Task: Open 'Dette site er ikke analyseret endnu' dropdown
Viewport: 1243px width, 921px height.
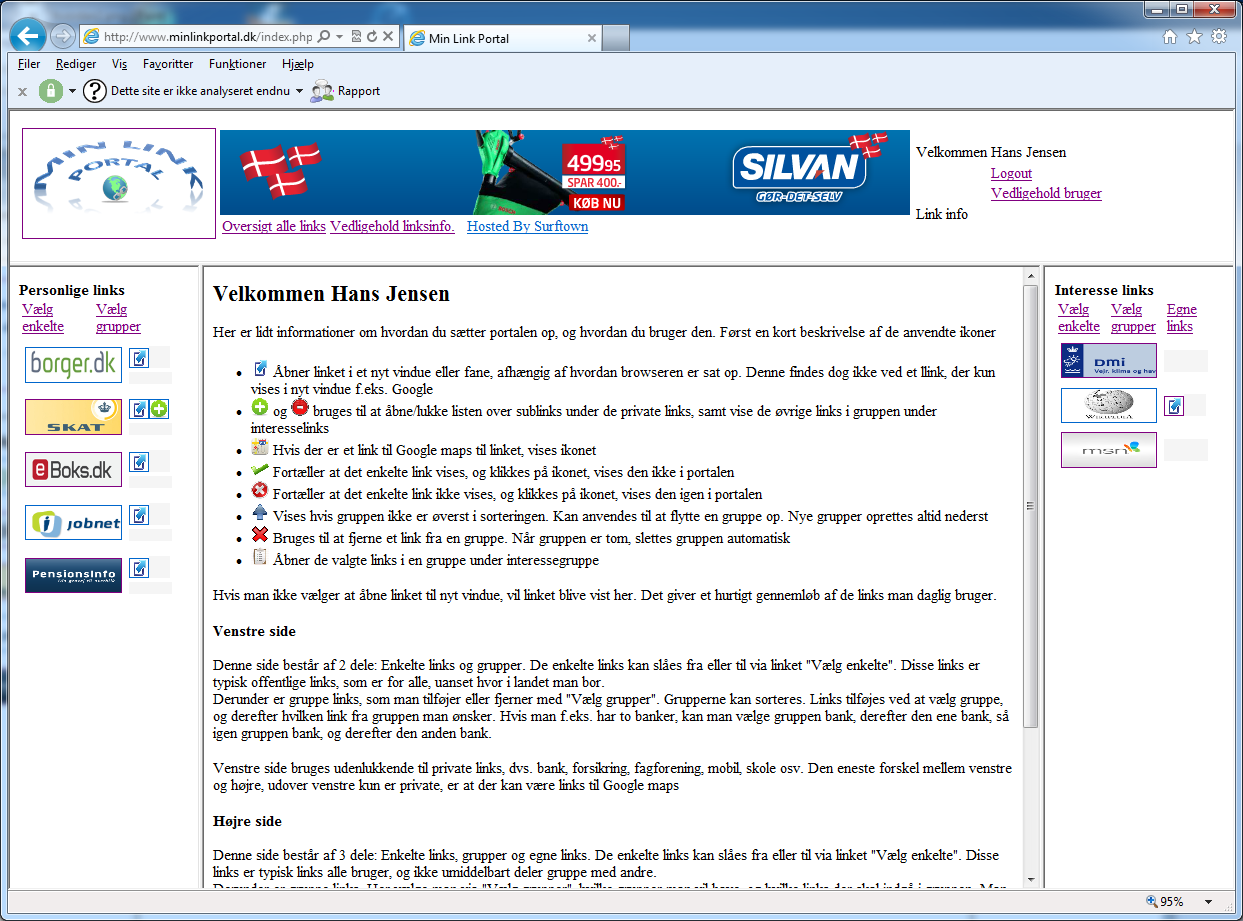Action: tap(299, 92)
